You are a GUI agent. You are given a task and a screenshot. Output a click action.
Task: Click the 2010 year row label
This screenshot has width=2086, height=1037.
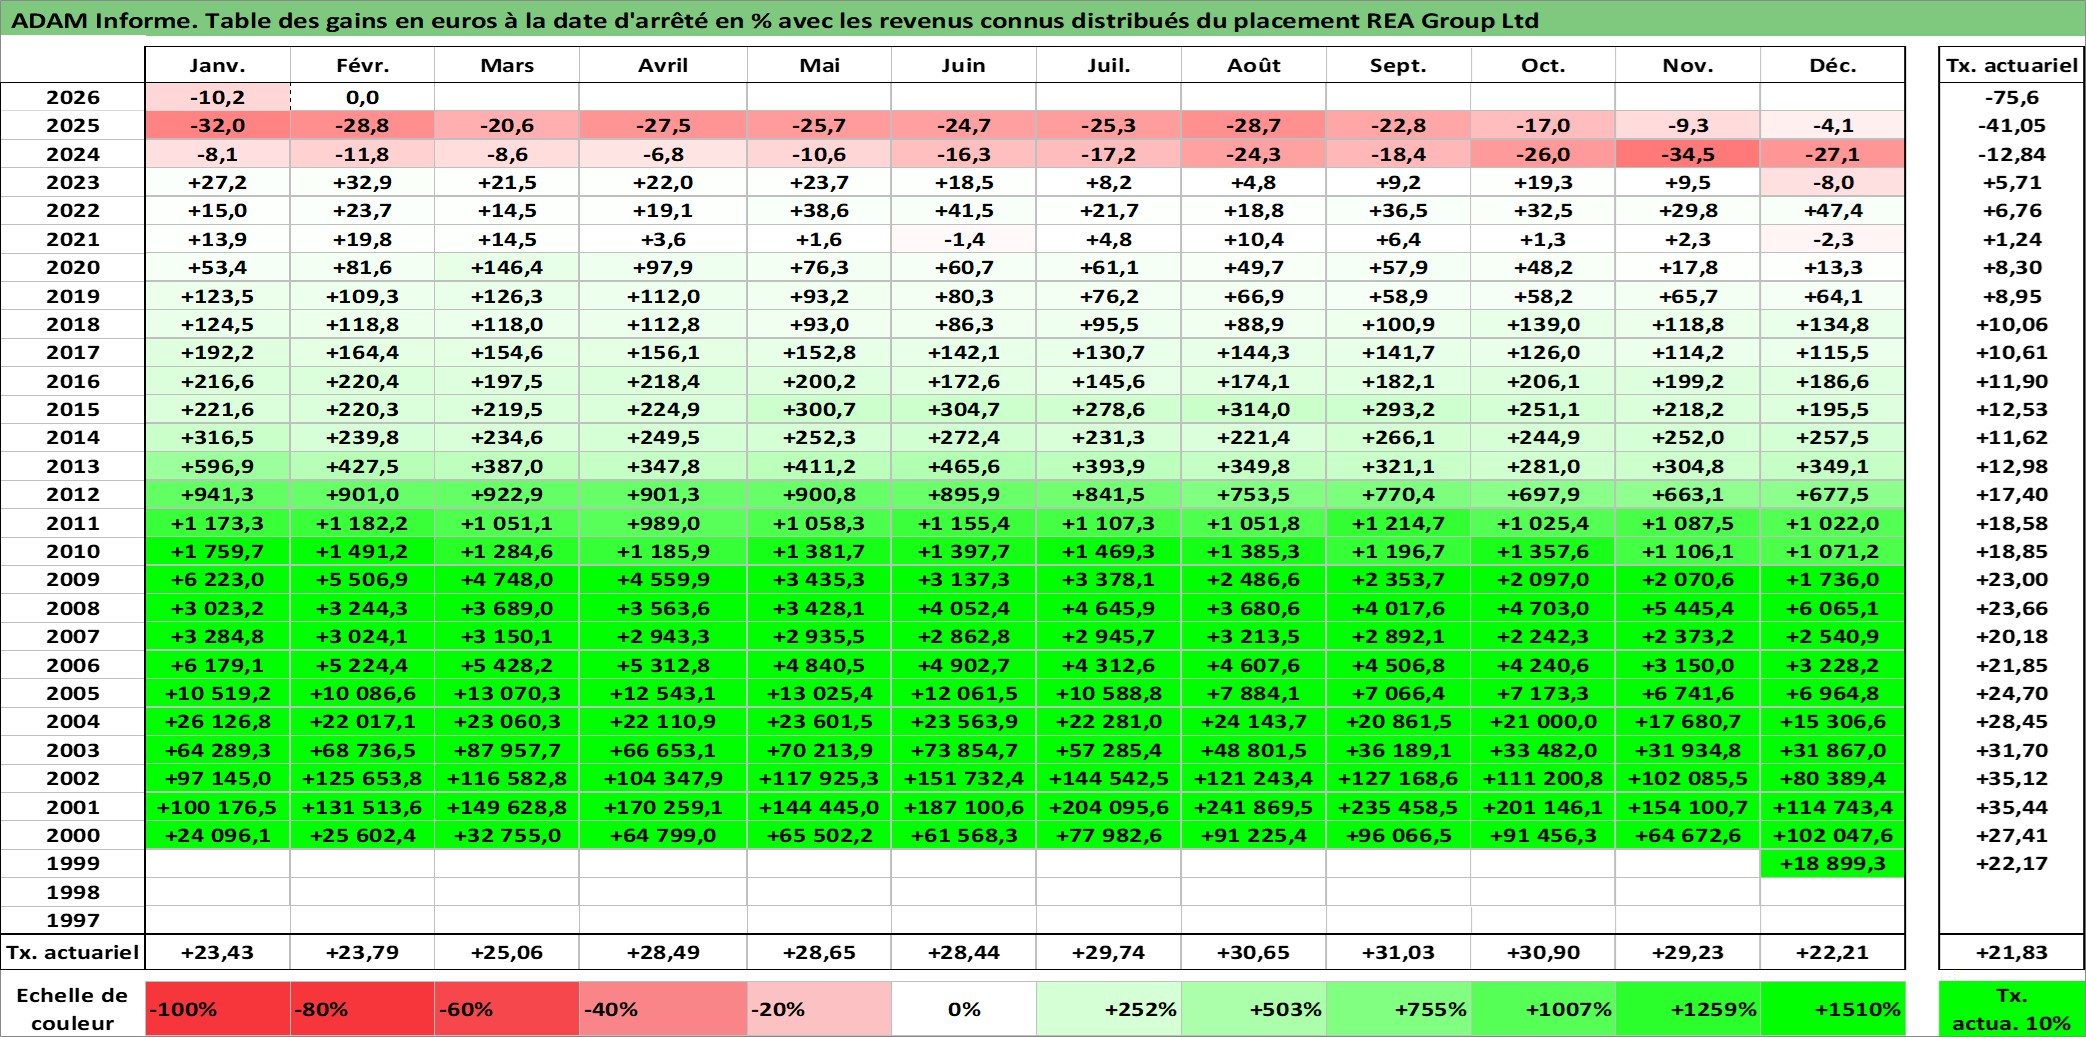73,551
